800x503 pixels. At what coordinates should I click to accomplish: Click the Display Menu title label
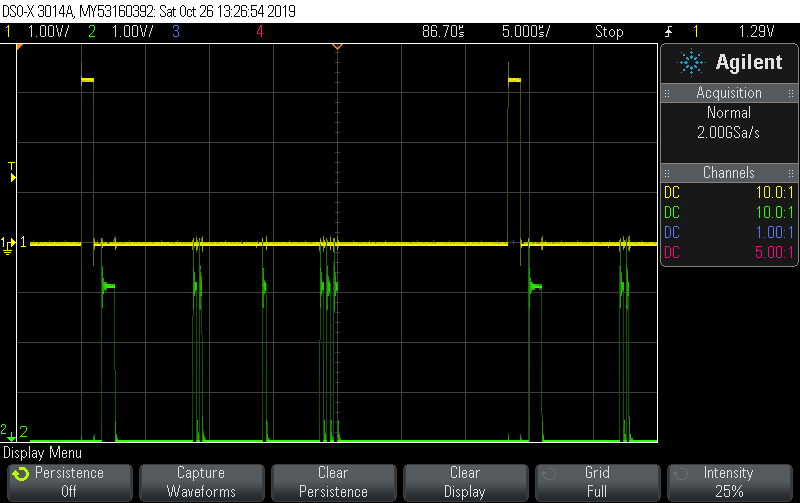click(x=42, y=453)
